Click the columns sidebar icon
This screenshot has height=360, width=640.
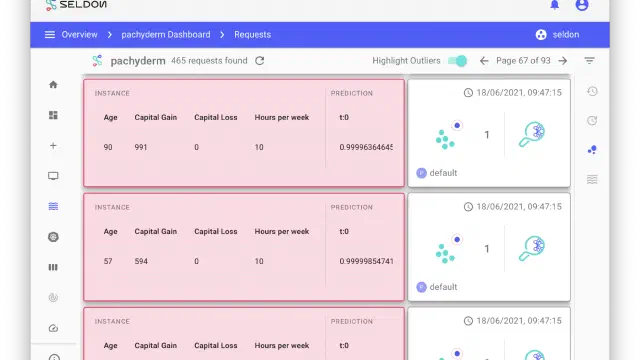(53, 267)
